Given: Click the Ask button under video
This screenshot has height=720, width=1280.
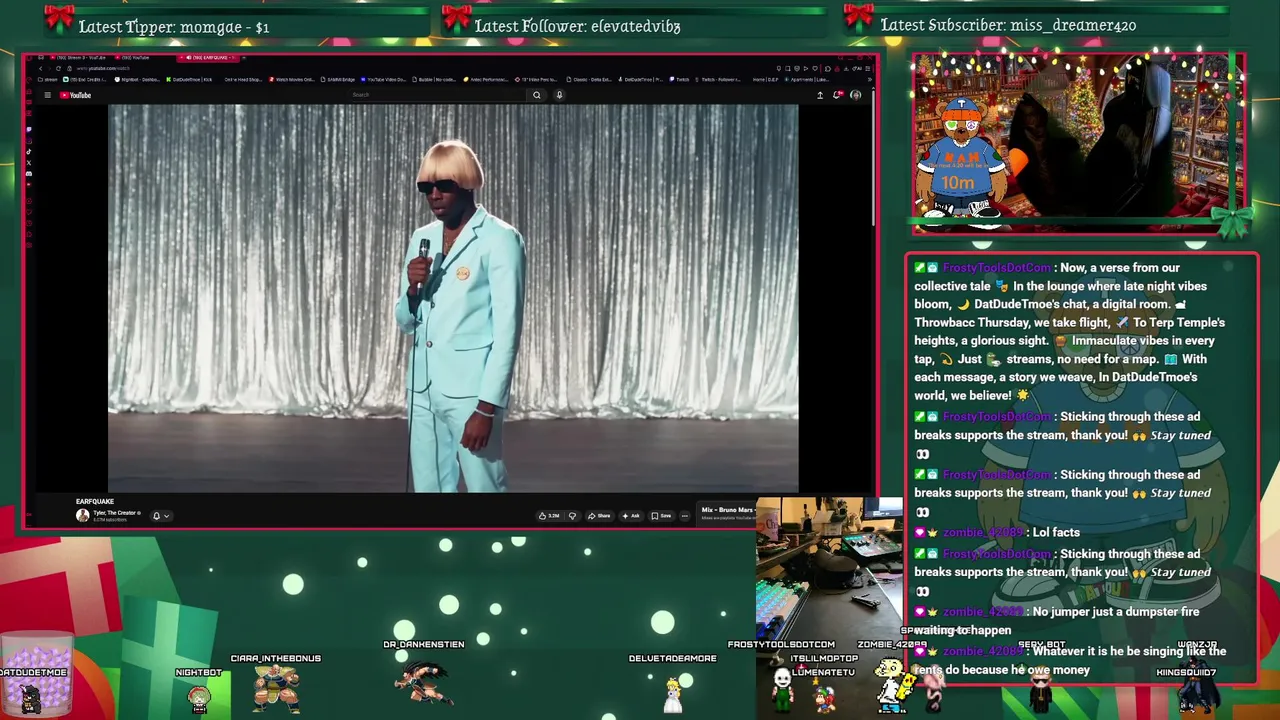Looking at the screenshot, I should 630,516.
